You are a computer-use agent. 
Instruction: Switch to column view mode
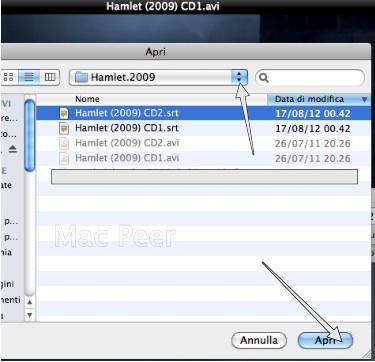[x=50, y=77]
